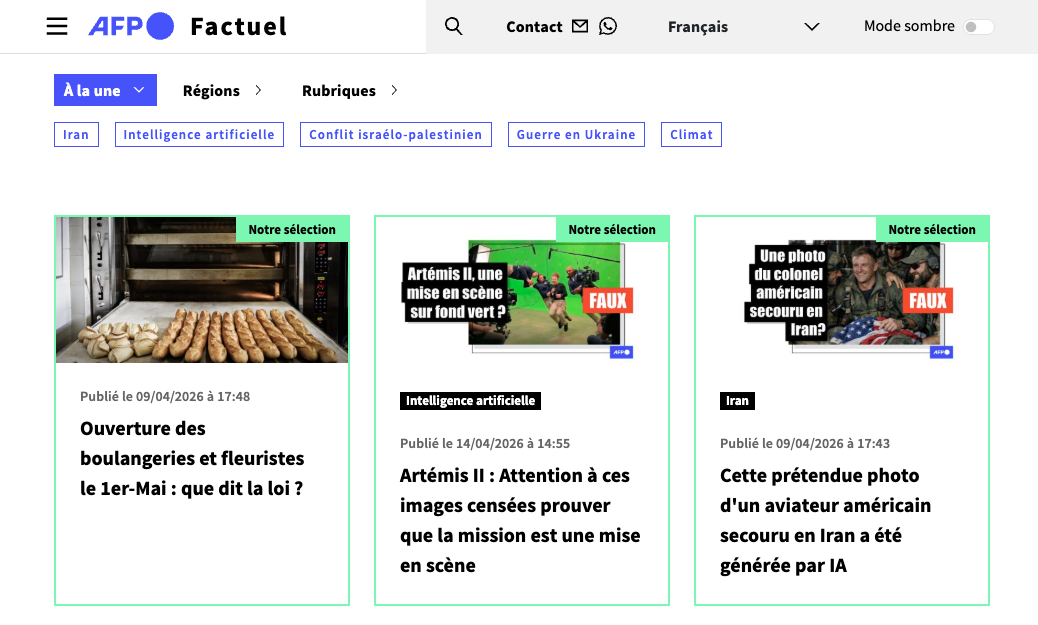Click publication date 09/04/2026 à 17:48
Viewport: 1038px width, 625px height.
pyautogui.click(x=165, y=397)
